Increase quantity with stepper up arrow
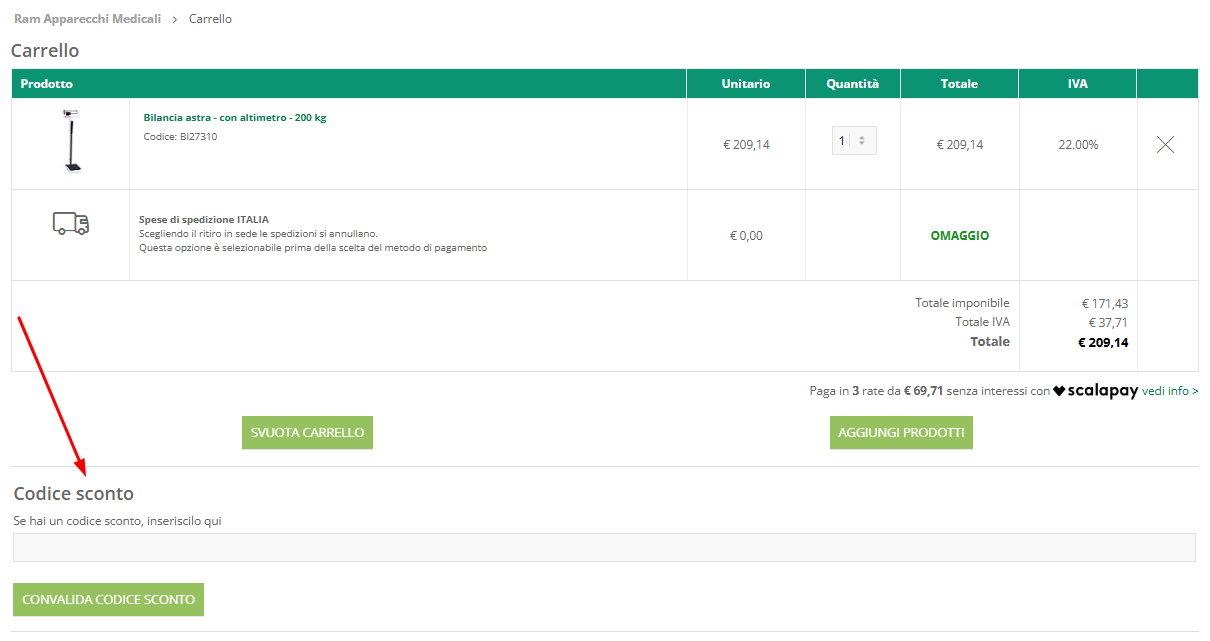 (862, 138)
